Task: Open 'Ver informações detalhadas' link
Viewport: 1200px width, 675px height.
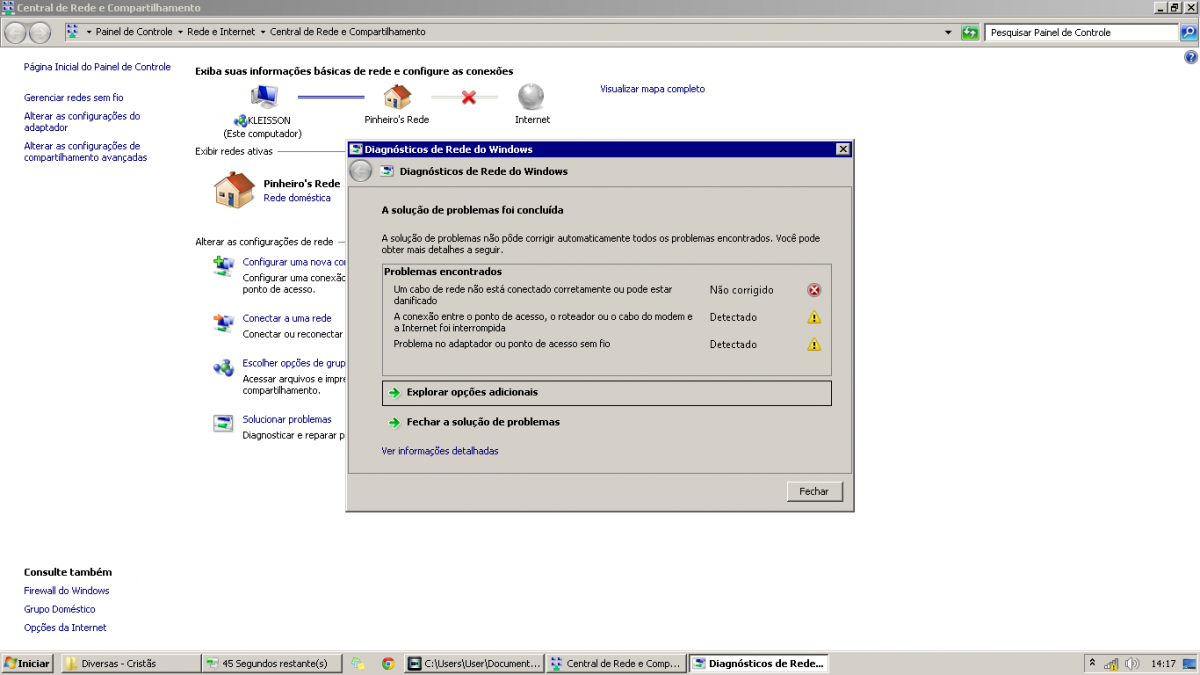Action: 440,451
